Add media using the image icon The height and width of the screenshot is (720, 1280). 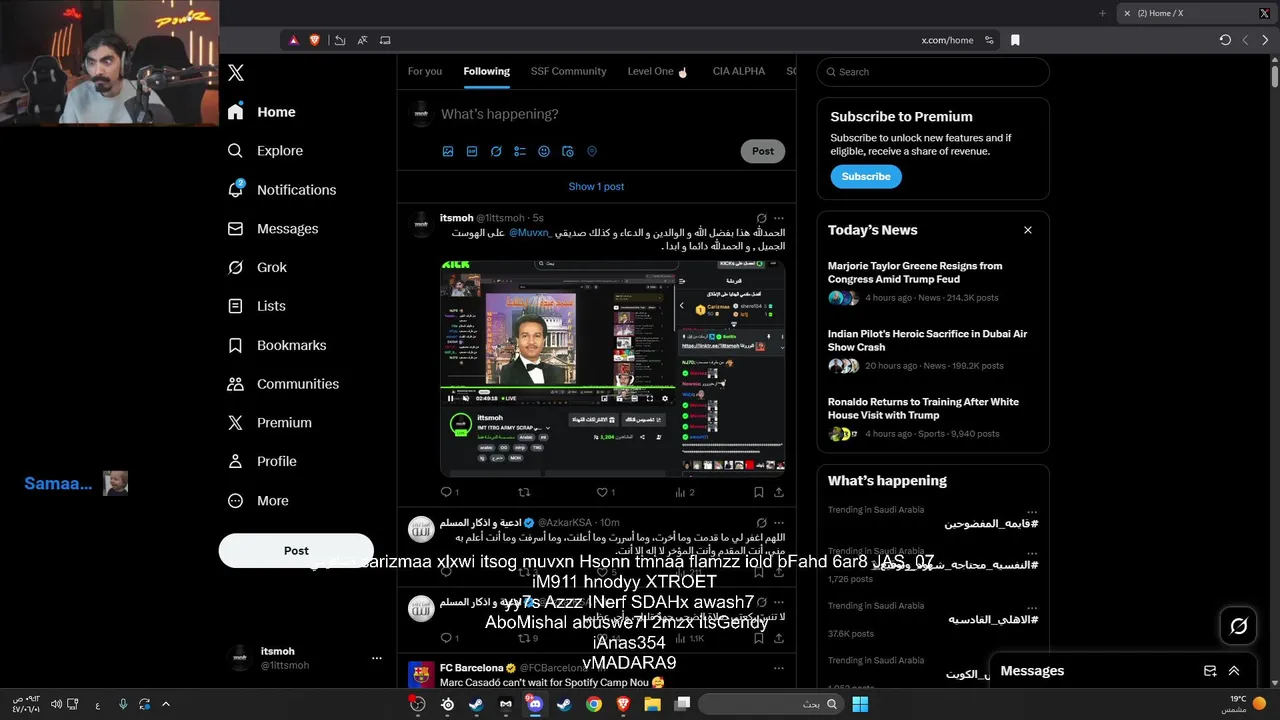coord(448,151)
